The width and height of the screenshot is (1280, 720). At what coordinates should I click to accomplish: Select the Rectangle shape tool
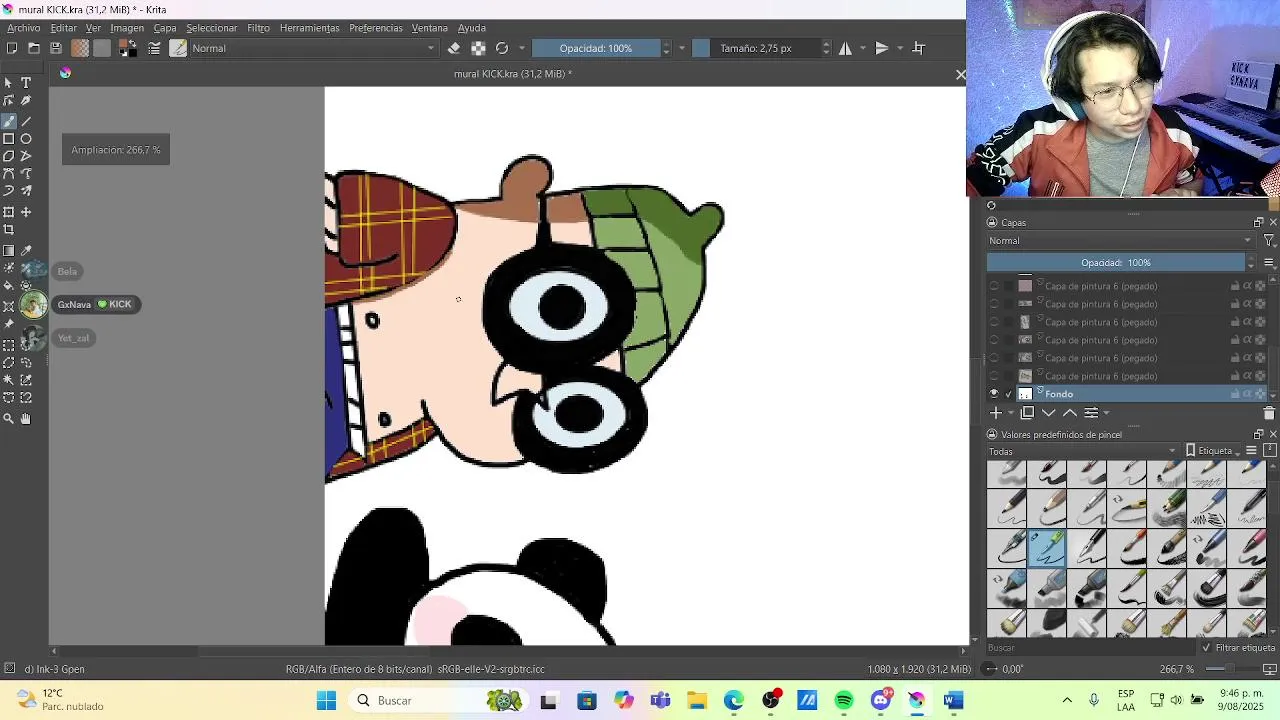(9, 139)
